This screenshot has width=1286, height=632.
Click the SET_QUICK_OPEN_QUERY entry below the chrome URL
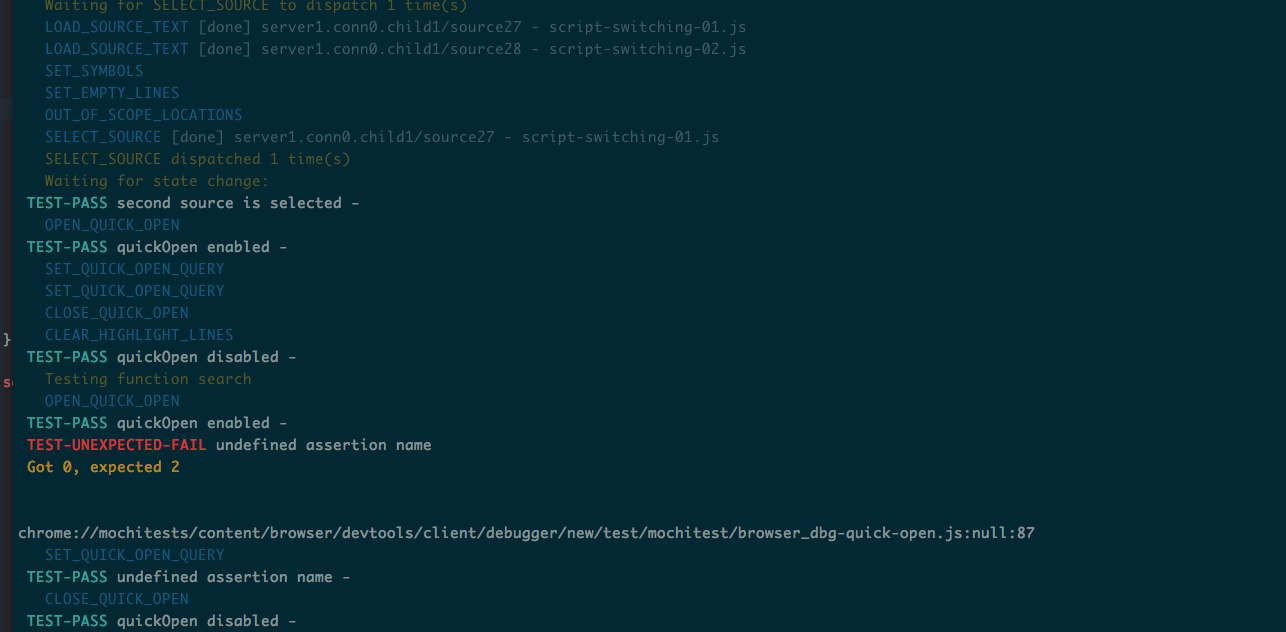(134, 555)
